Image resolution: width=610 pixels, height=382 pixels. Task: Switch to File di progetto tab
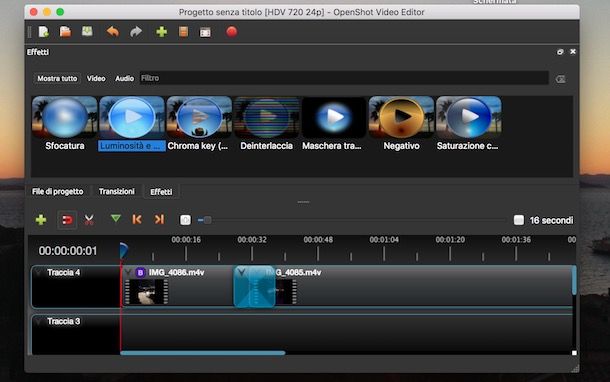(x=58, y=191)
